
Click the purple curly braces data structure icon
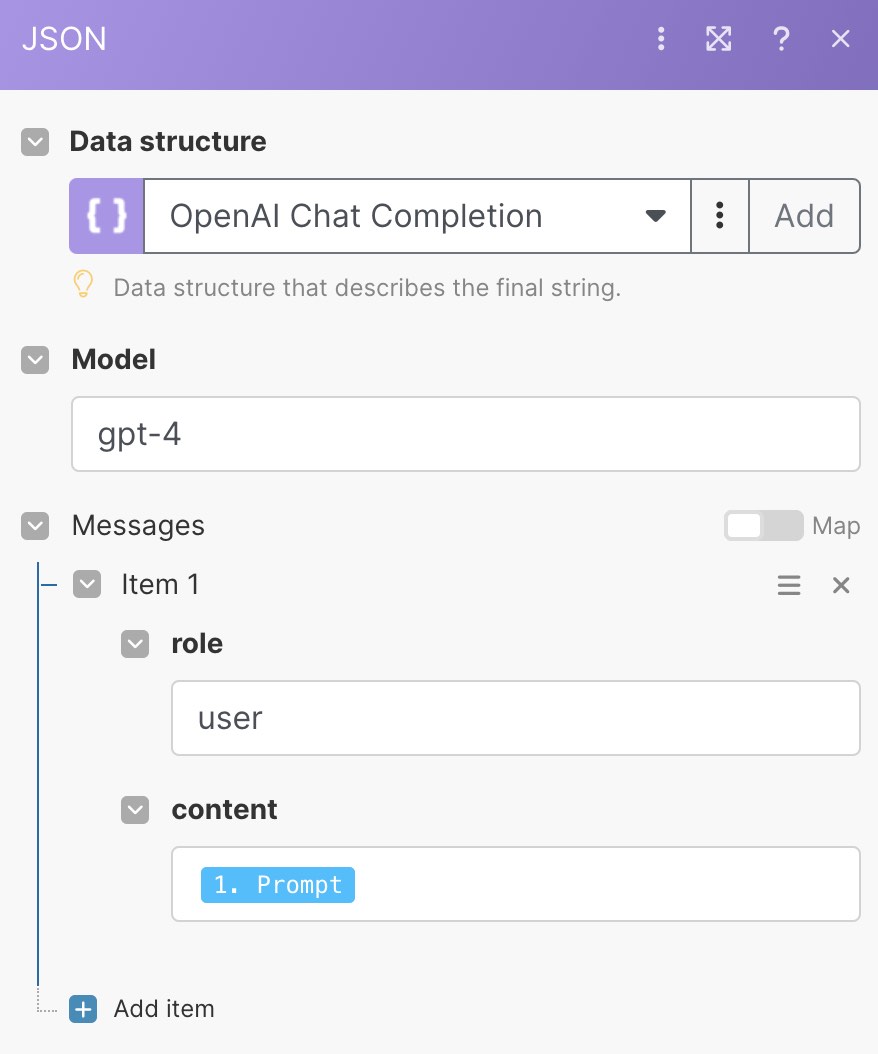pyautogui.click(x=107, y=216)
